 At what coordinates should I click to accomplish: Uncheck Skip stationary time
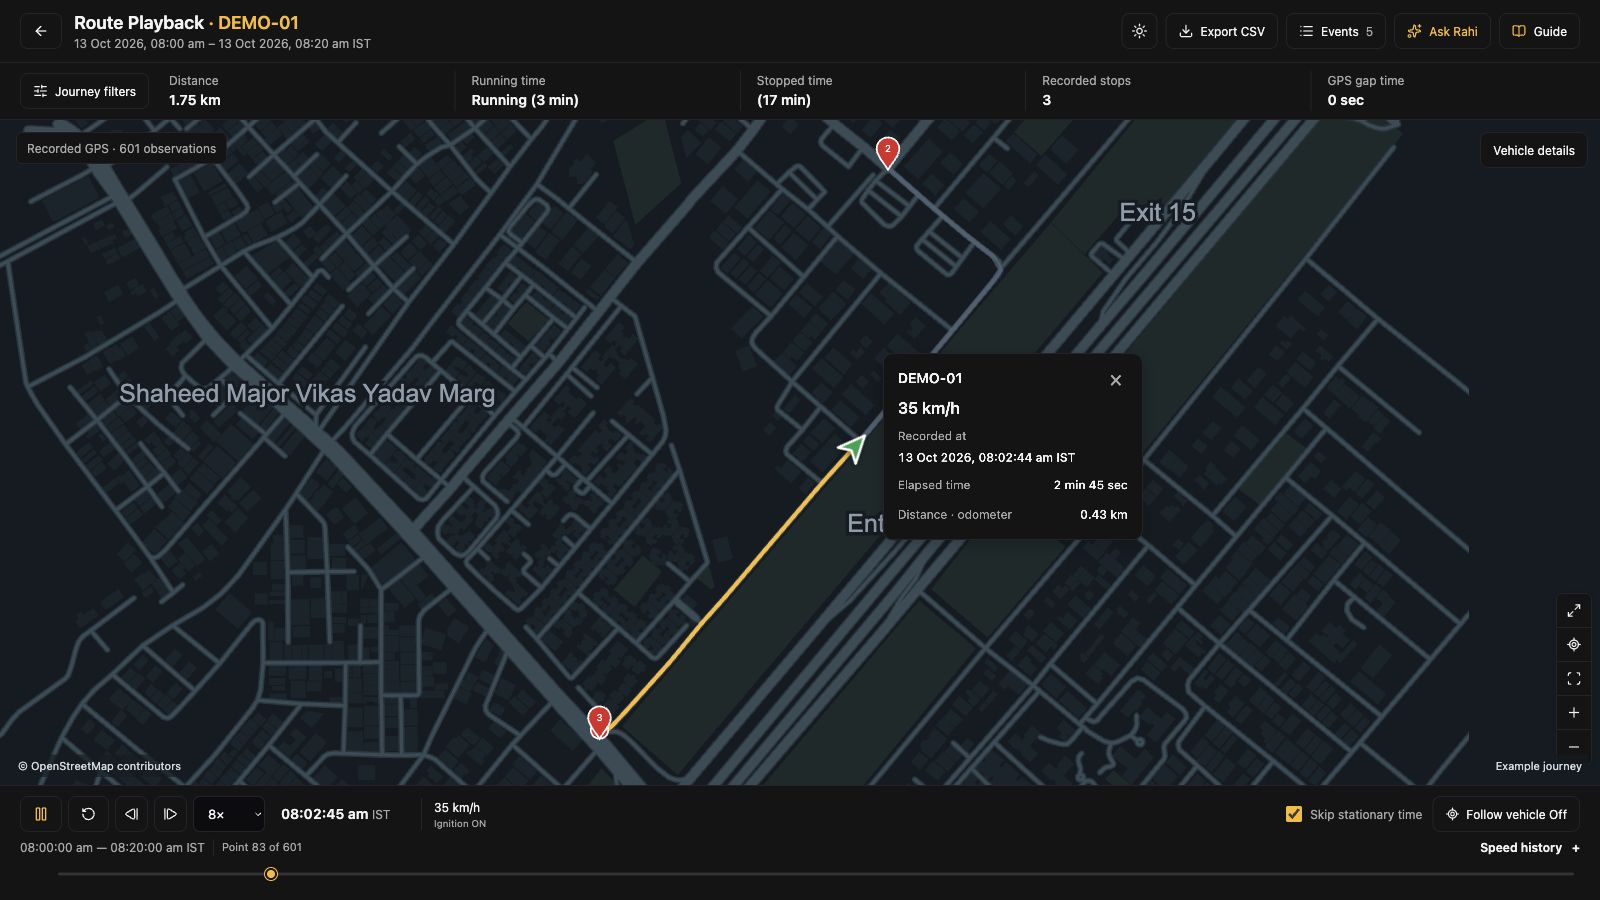[1294, 814]
